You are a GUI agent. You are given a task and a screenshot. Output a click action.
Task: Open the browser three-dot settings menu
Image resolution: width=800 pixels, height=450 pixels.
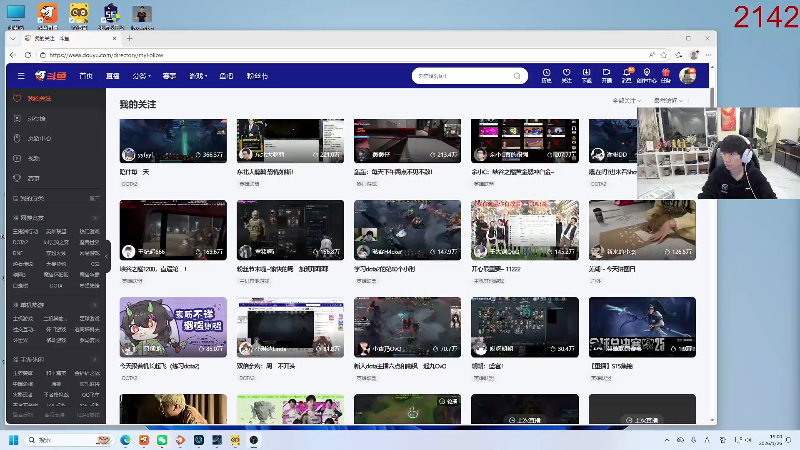pyautogui.click(x=708, y=55)
